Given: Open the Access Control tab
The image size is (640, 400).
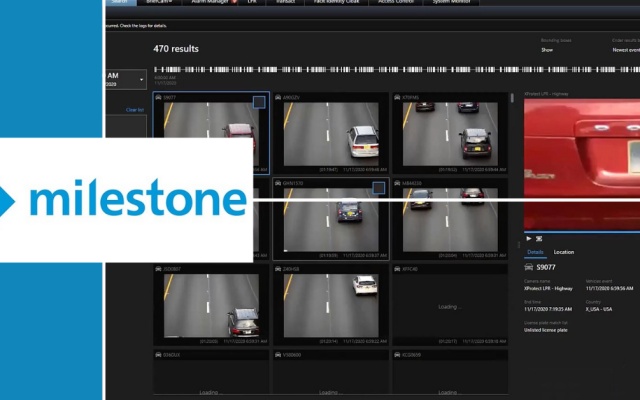Looking at the screenshot, I should tap(395, 2).
